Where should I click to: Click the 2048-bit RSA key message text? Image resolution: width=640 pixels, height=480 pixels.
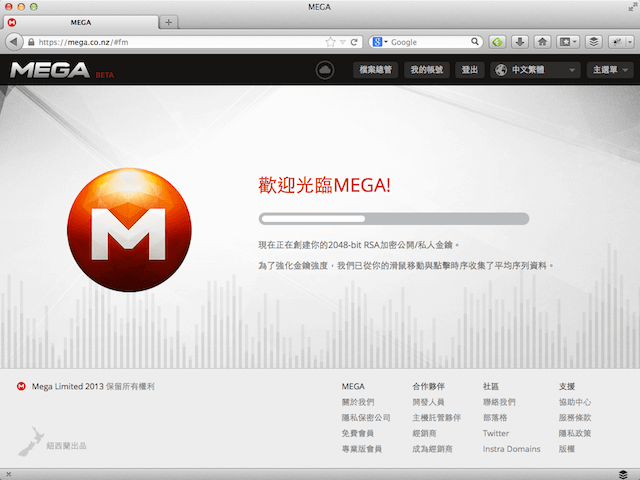pyautogui.click(x=359, y=245)
